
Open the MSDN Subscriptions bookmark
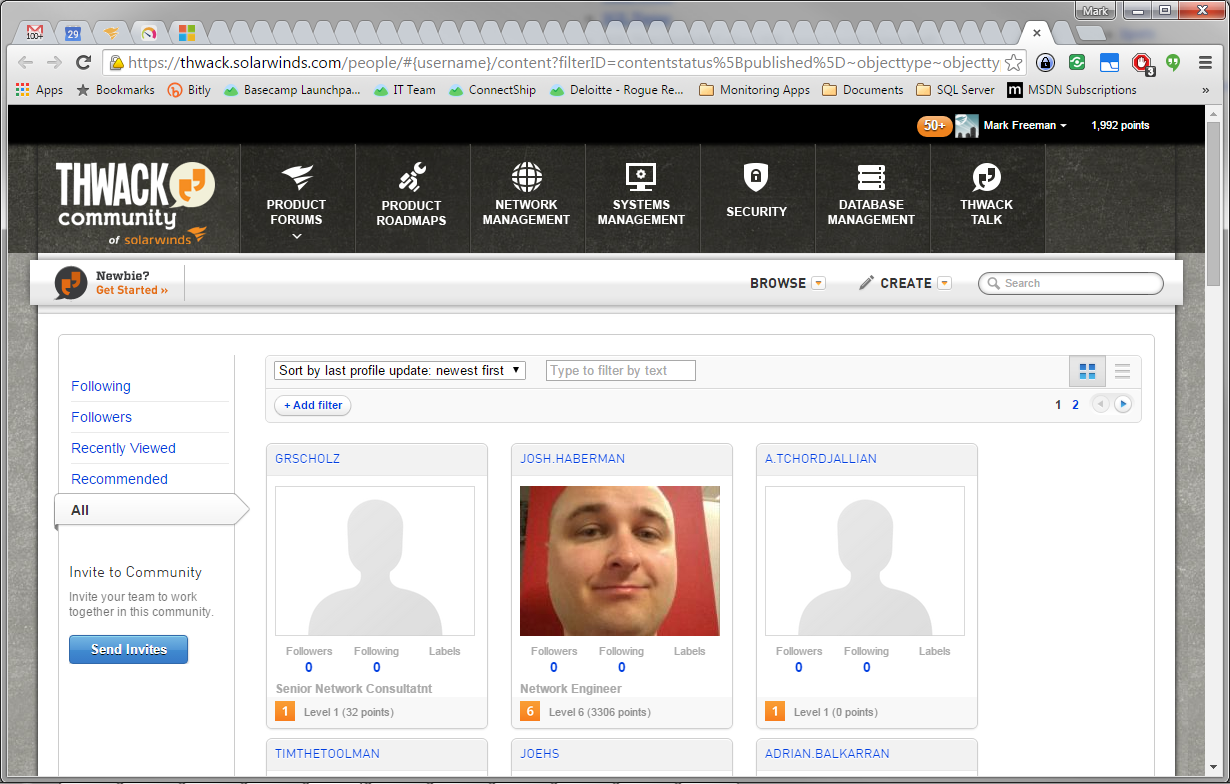coord(1072,90)
